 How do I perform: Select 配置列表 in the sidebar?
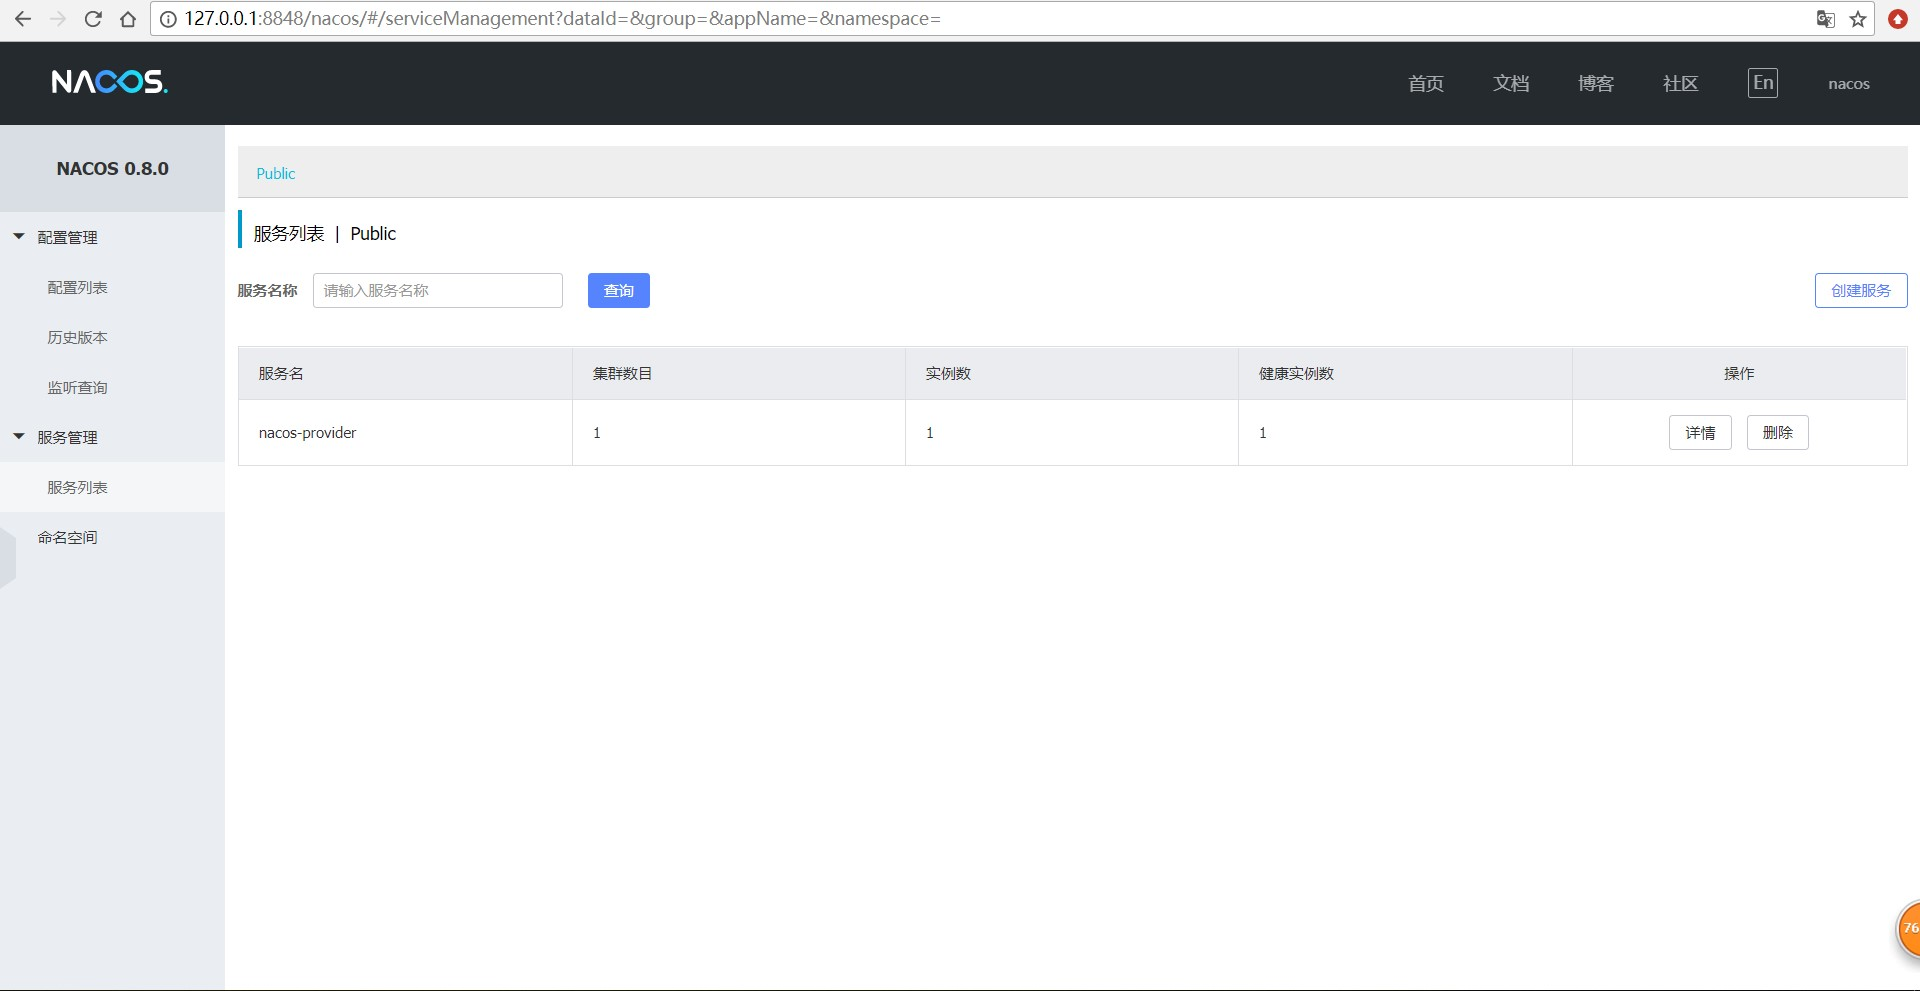(x=77, y=287)
